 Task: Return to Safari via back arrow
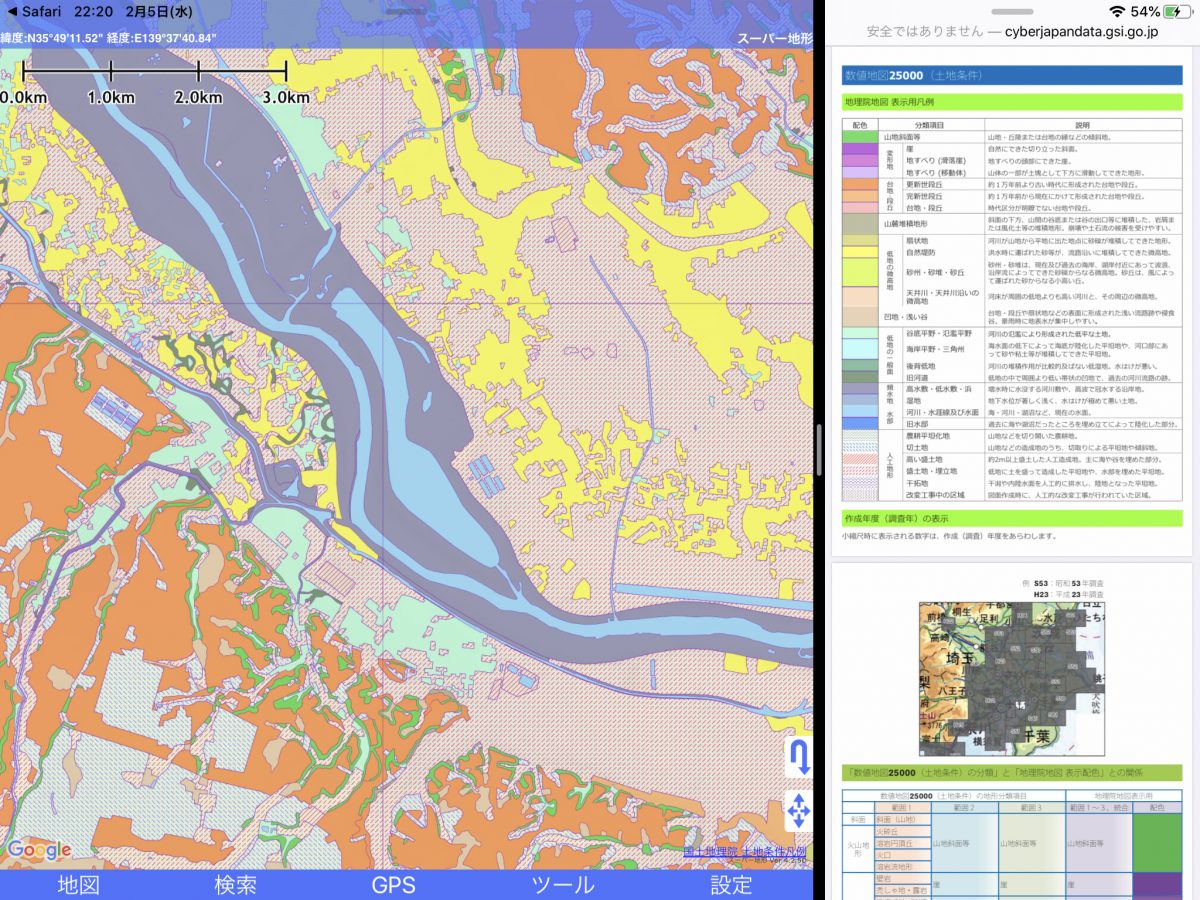(x=34, y=12)
